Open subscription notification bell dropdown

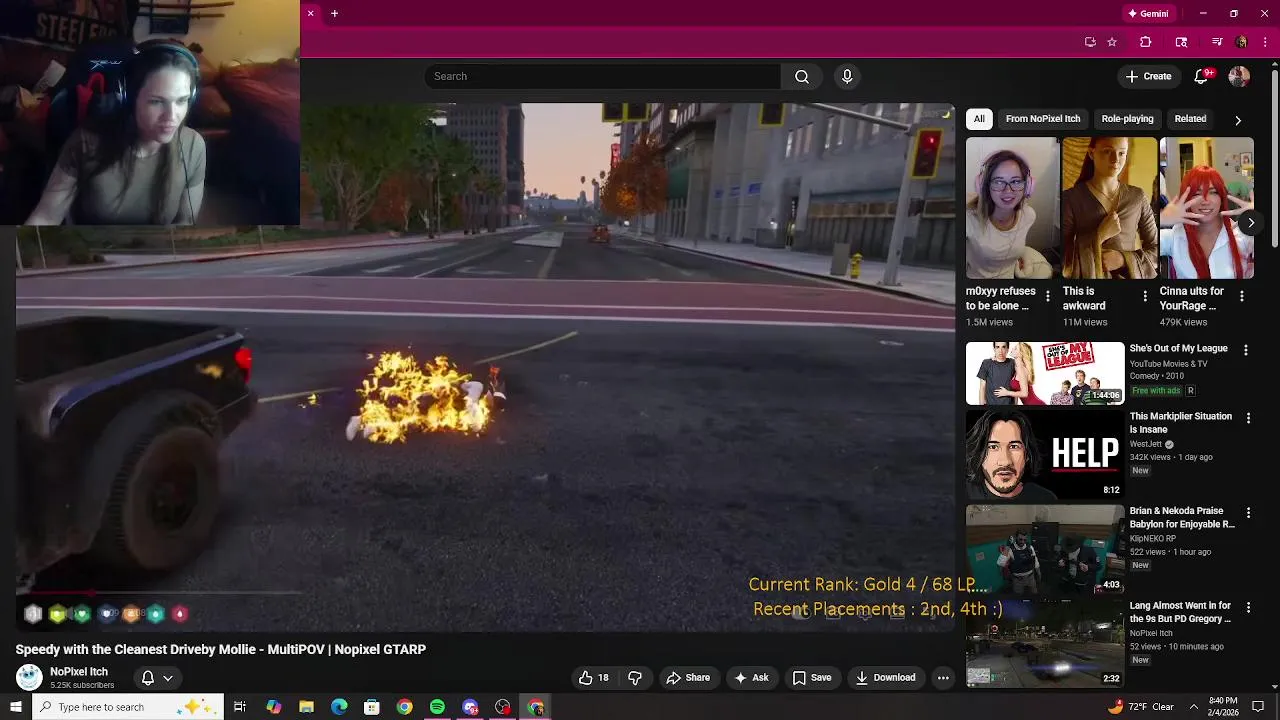(x=157, y=678)
